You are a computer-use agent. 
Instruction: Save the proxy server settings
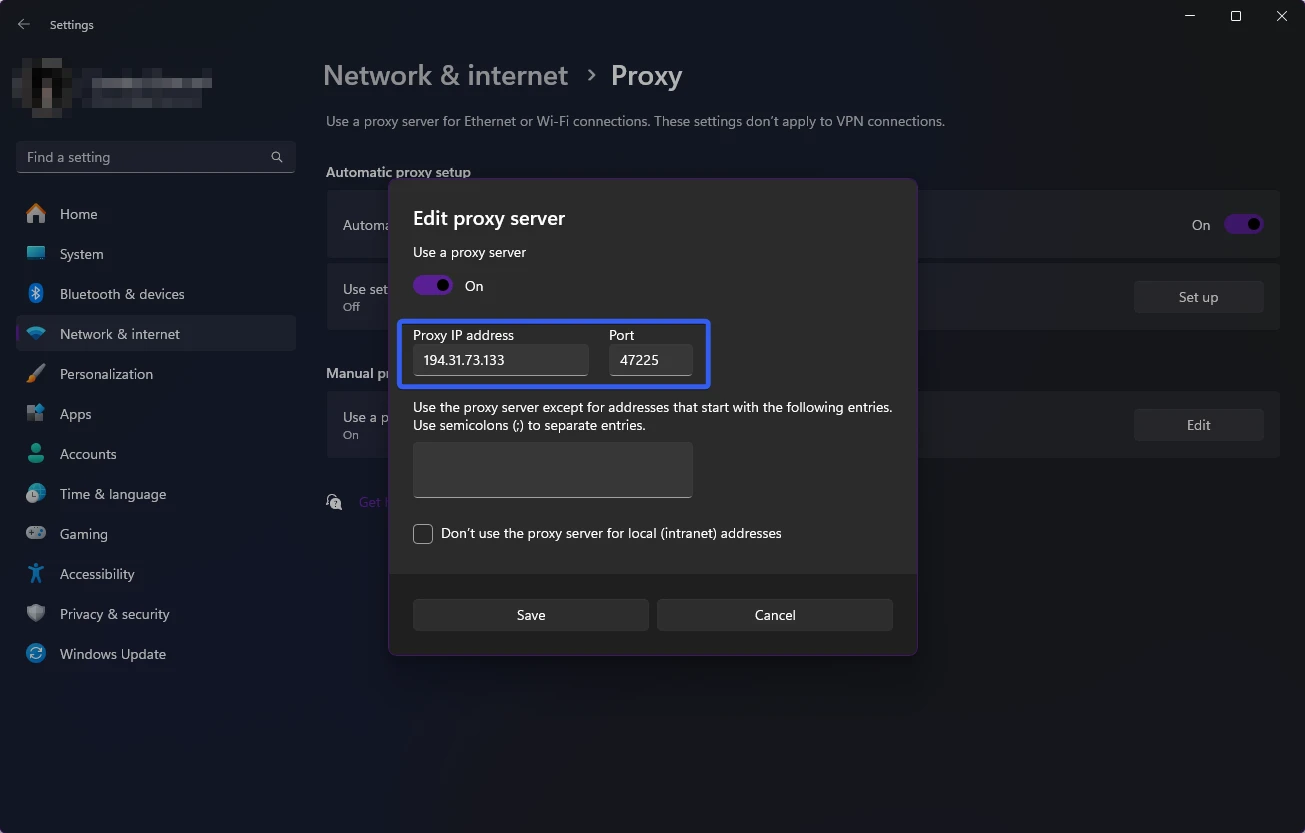pyautogui.click(x=530, y=615)
